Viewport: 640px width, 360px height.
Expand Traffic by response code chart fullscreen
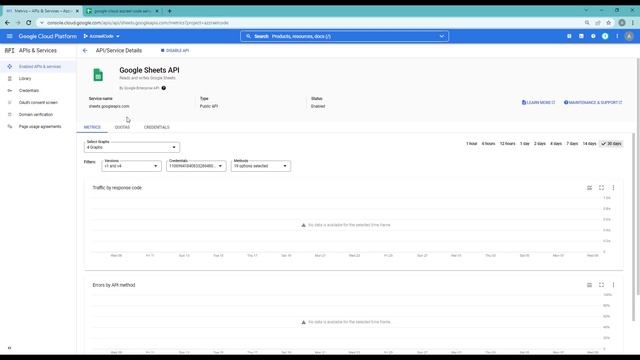tap(601, 188)
